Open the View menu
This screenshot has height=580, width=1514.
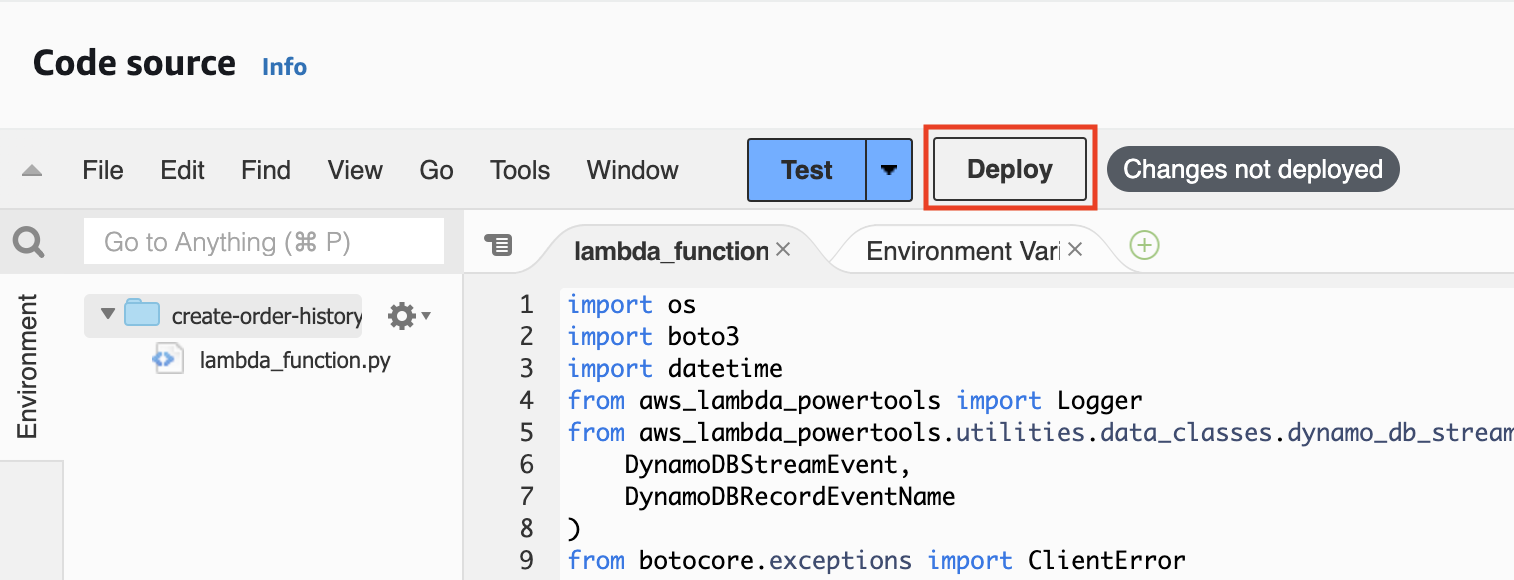(x=355, y=170)
